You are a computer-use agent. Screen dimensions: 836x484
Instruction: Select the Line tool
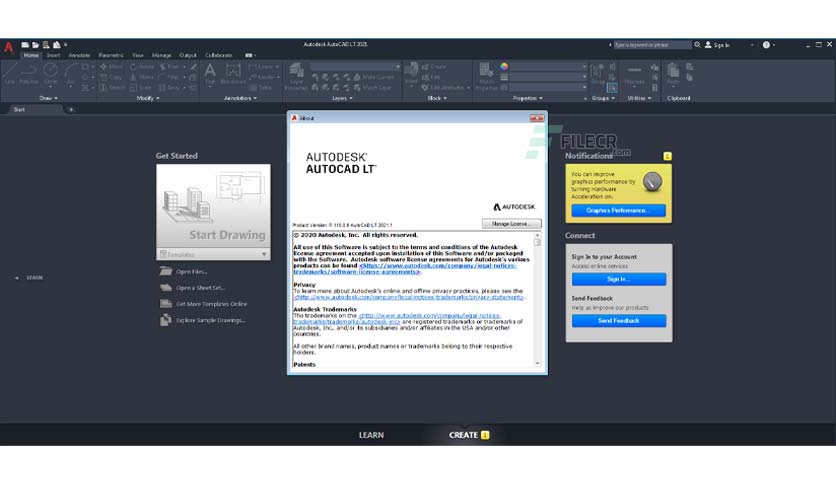pos(10,74)
